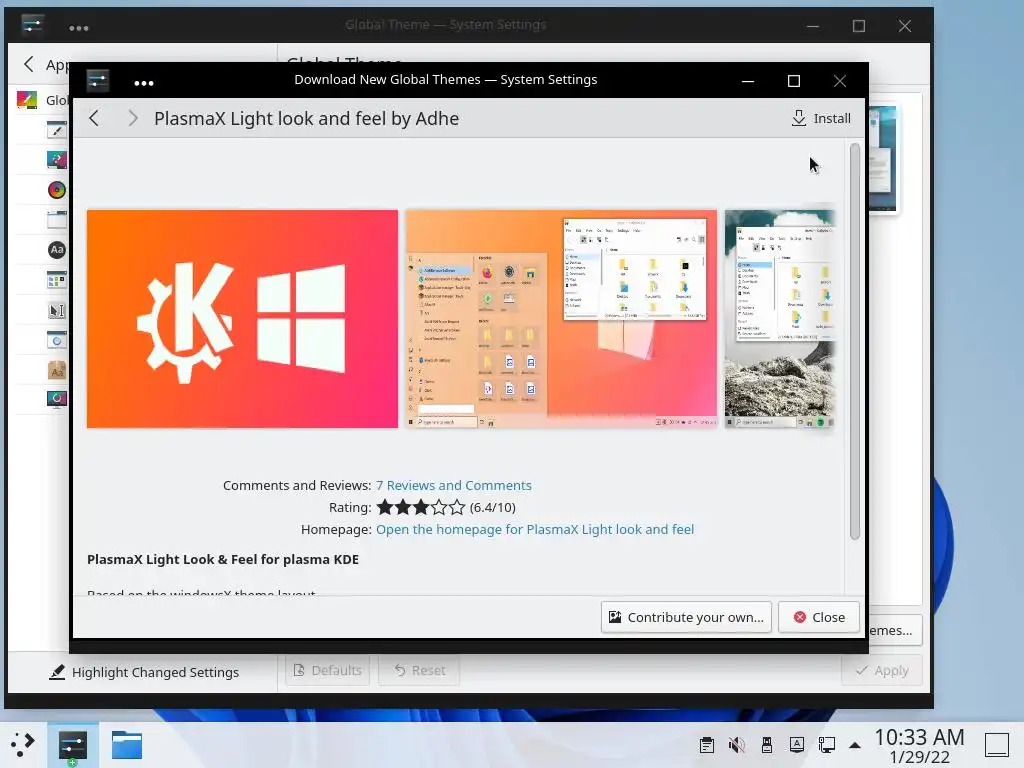The height and width of the screenshot is (768, 1024).
Task: Open the application launcher on taskbar
Action: click(22, 744)
